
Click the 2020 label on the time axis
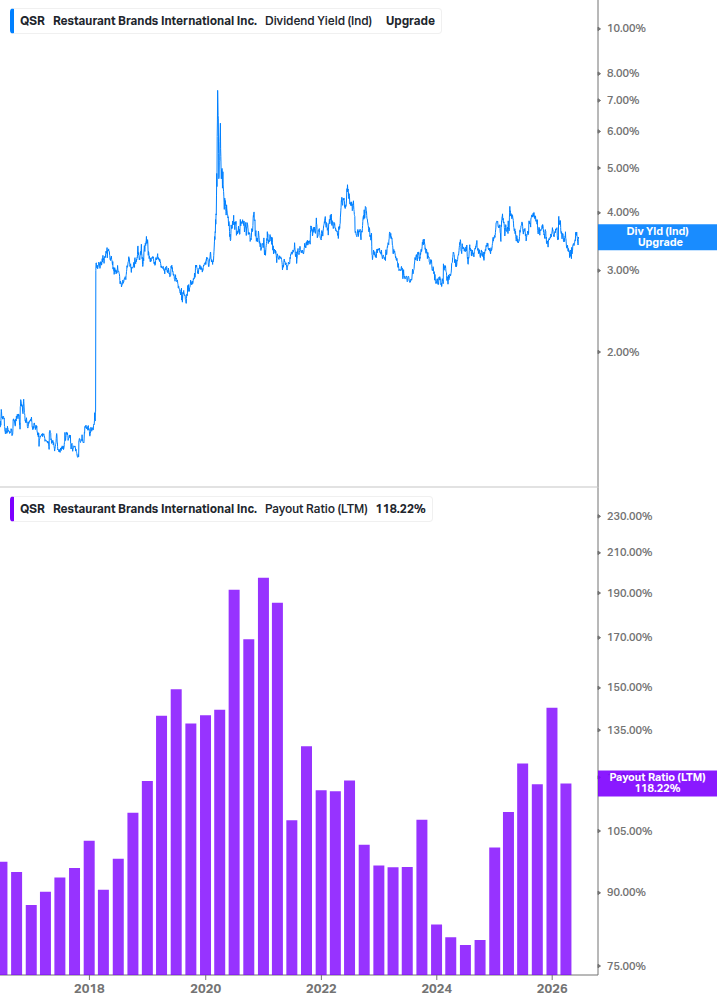click(x=206, y=989)
